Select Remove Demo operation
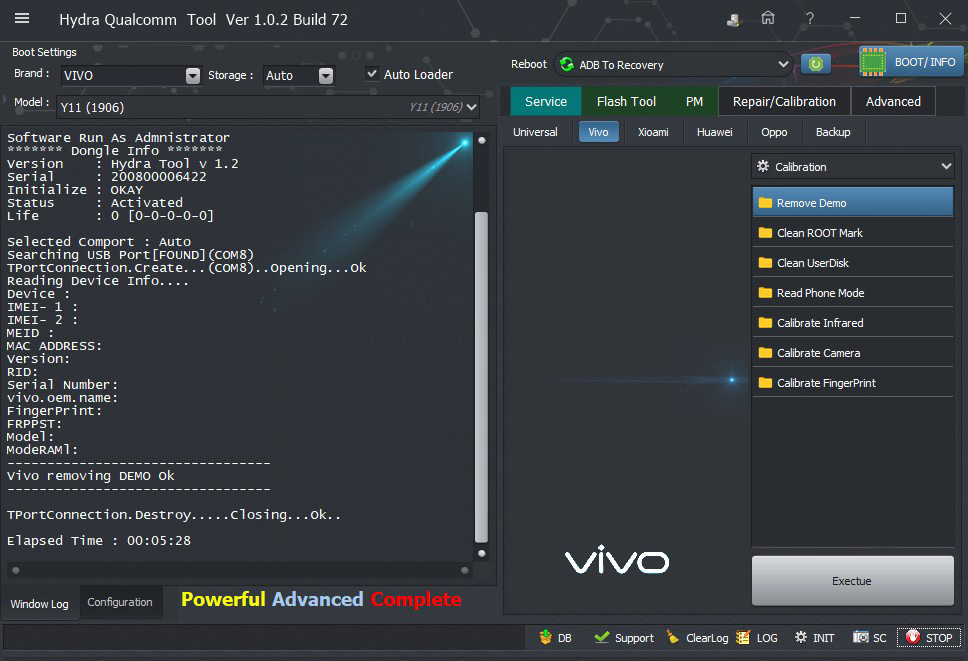The image size is (968, 661). pyautogui.click(x=853, y=202)
